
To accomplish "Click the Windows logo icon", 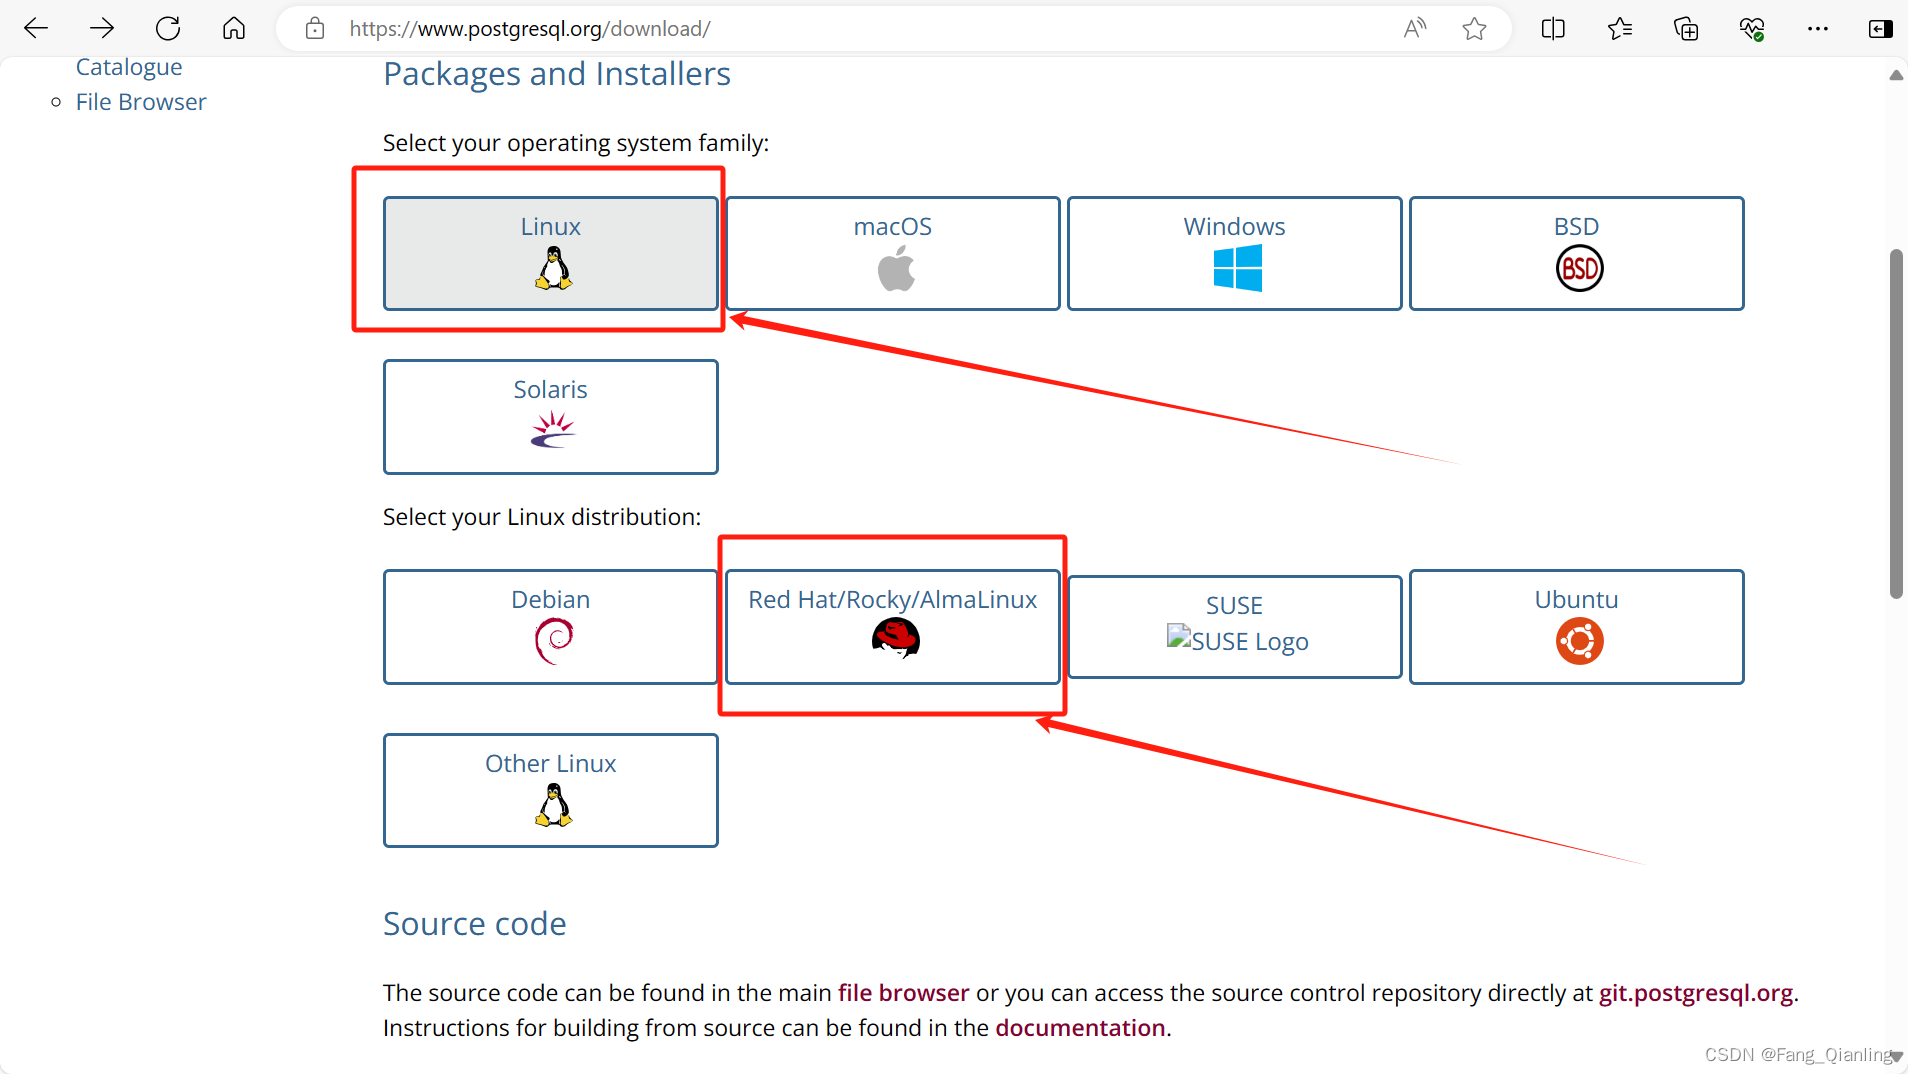I will pos(1238,269).
